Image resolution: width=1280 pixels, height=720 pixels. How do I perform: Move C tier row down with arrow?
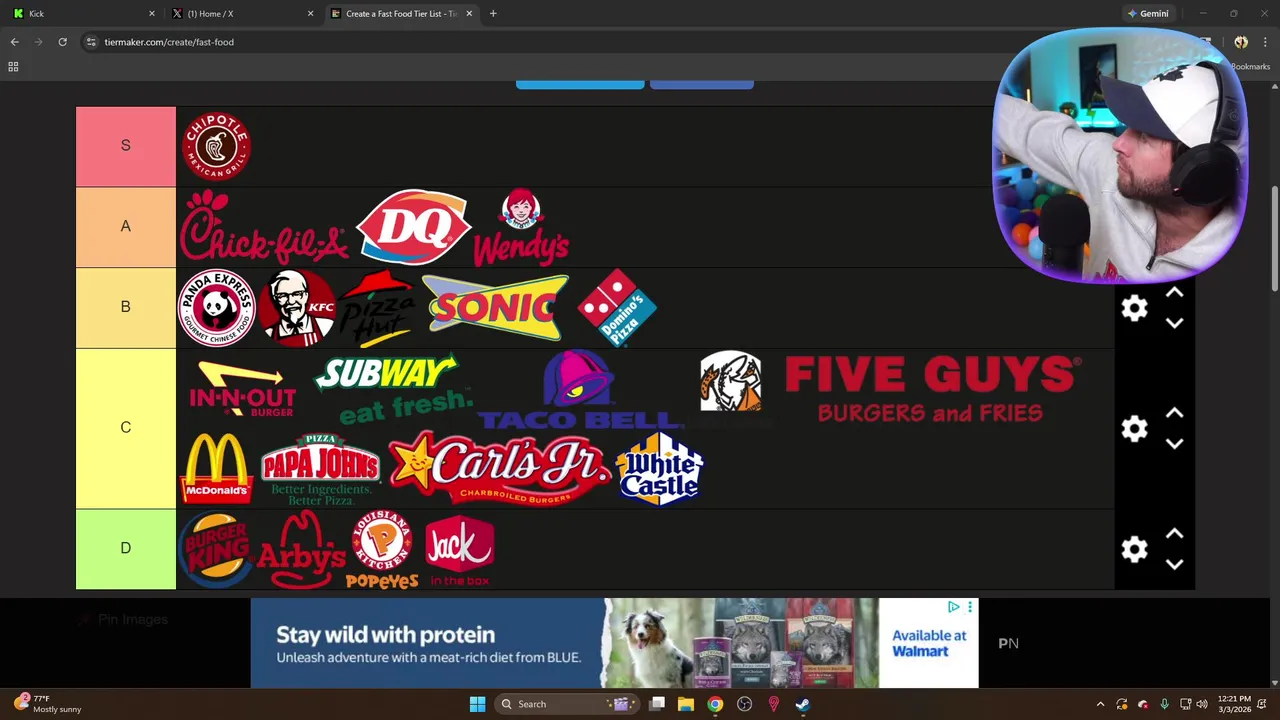click(1175, 443)
